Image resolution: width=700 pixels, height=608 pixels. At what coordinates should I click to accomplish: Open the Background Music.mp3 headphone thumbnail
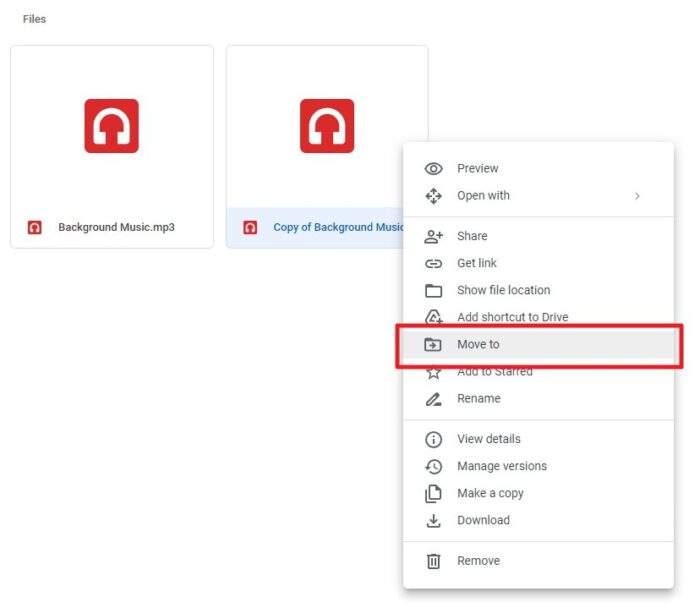(x=112, y=126)
